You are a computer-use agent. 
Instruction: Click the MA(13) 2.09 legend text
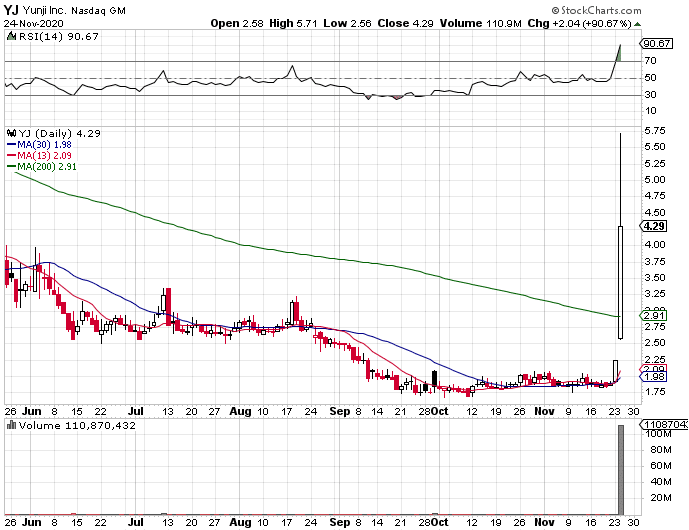[44, 156]
